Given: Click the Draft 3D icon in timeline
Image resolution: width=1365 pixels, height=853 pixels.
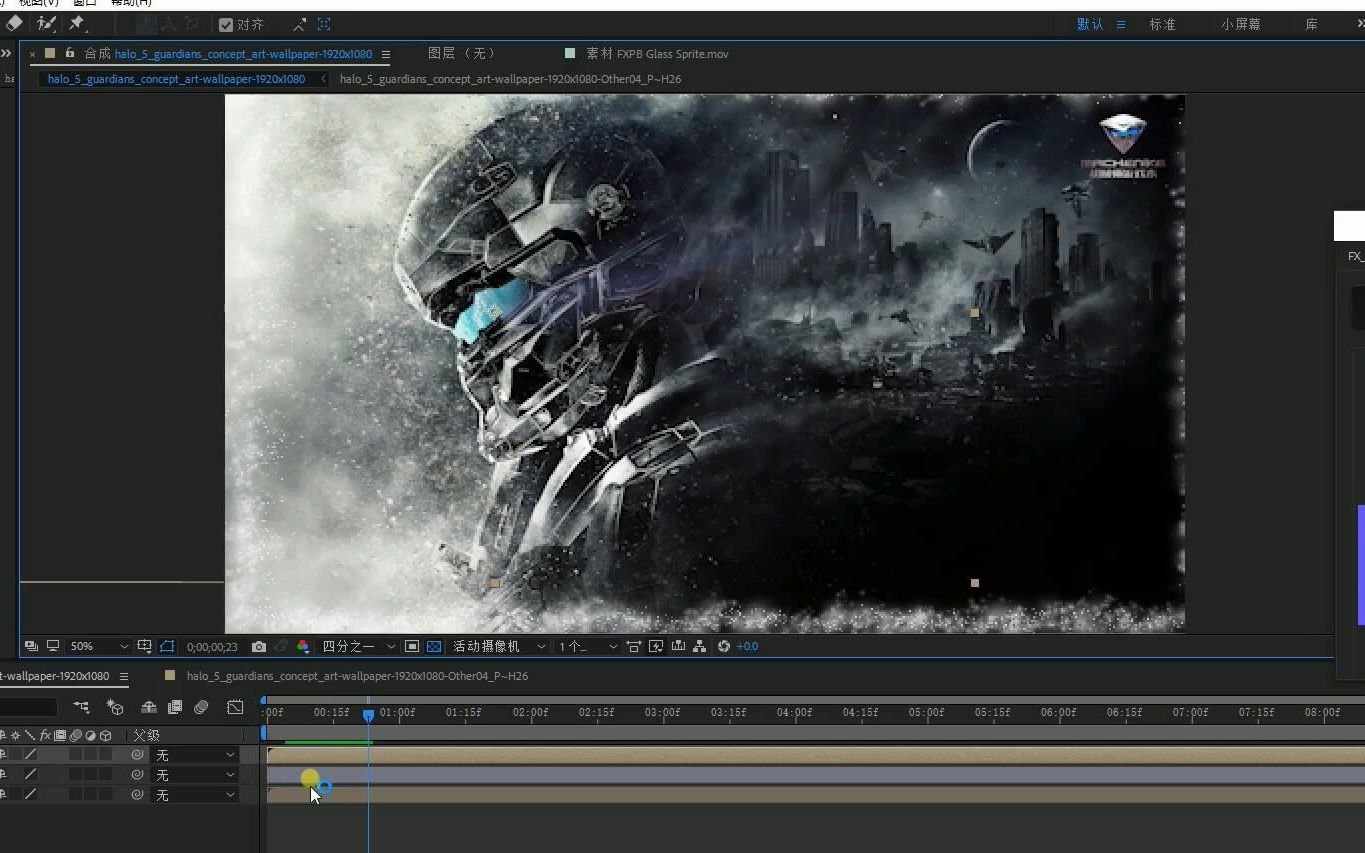Looking at the screenshot, I should point(115,707).
